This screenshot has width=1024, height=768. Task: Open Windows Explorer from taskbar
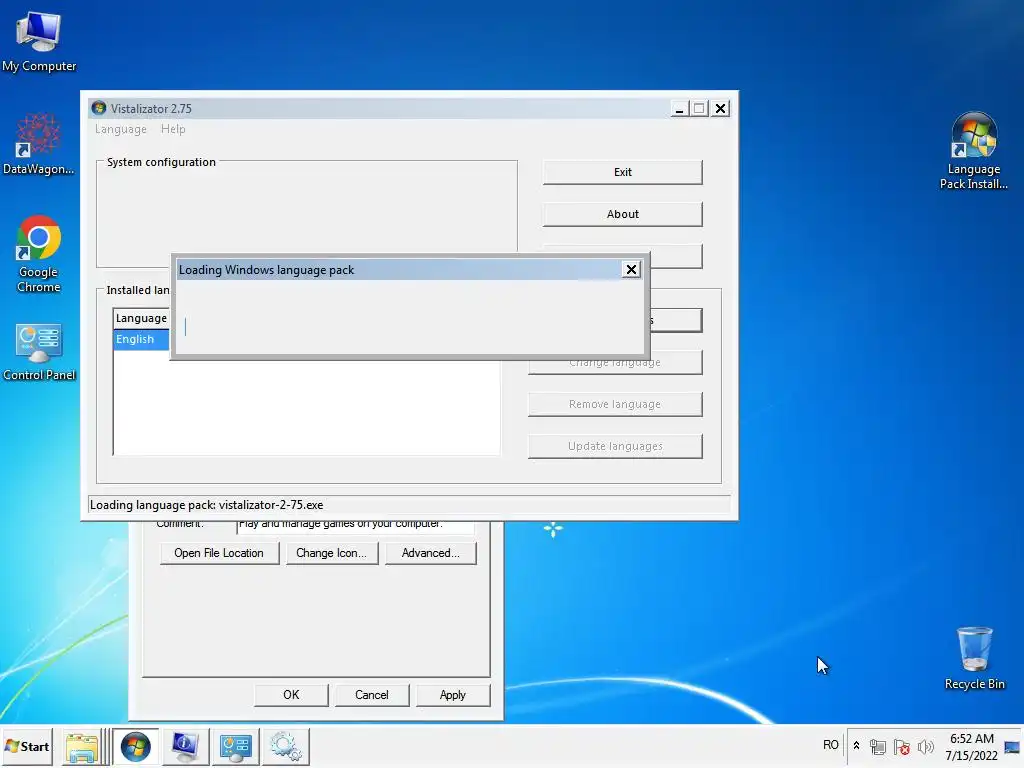tap(81, 746)
